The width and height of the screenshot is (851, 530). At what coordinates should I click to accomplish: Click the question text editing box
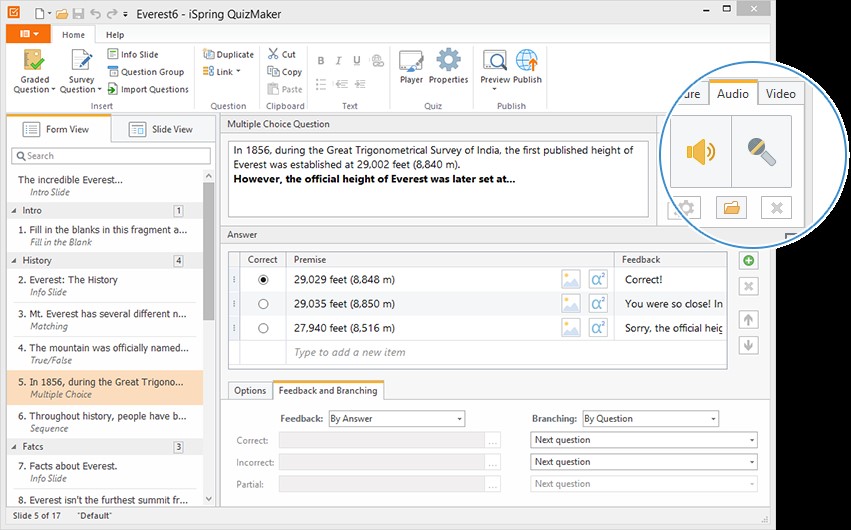point(438,179)
